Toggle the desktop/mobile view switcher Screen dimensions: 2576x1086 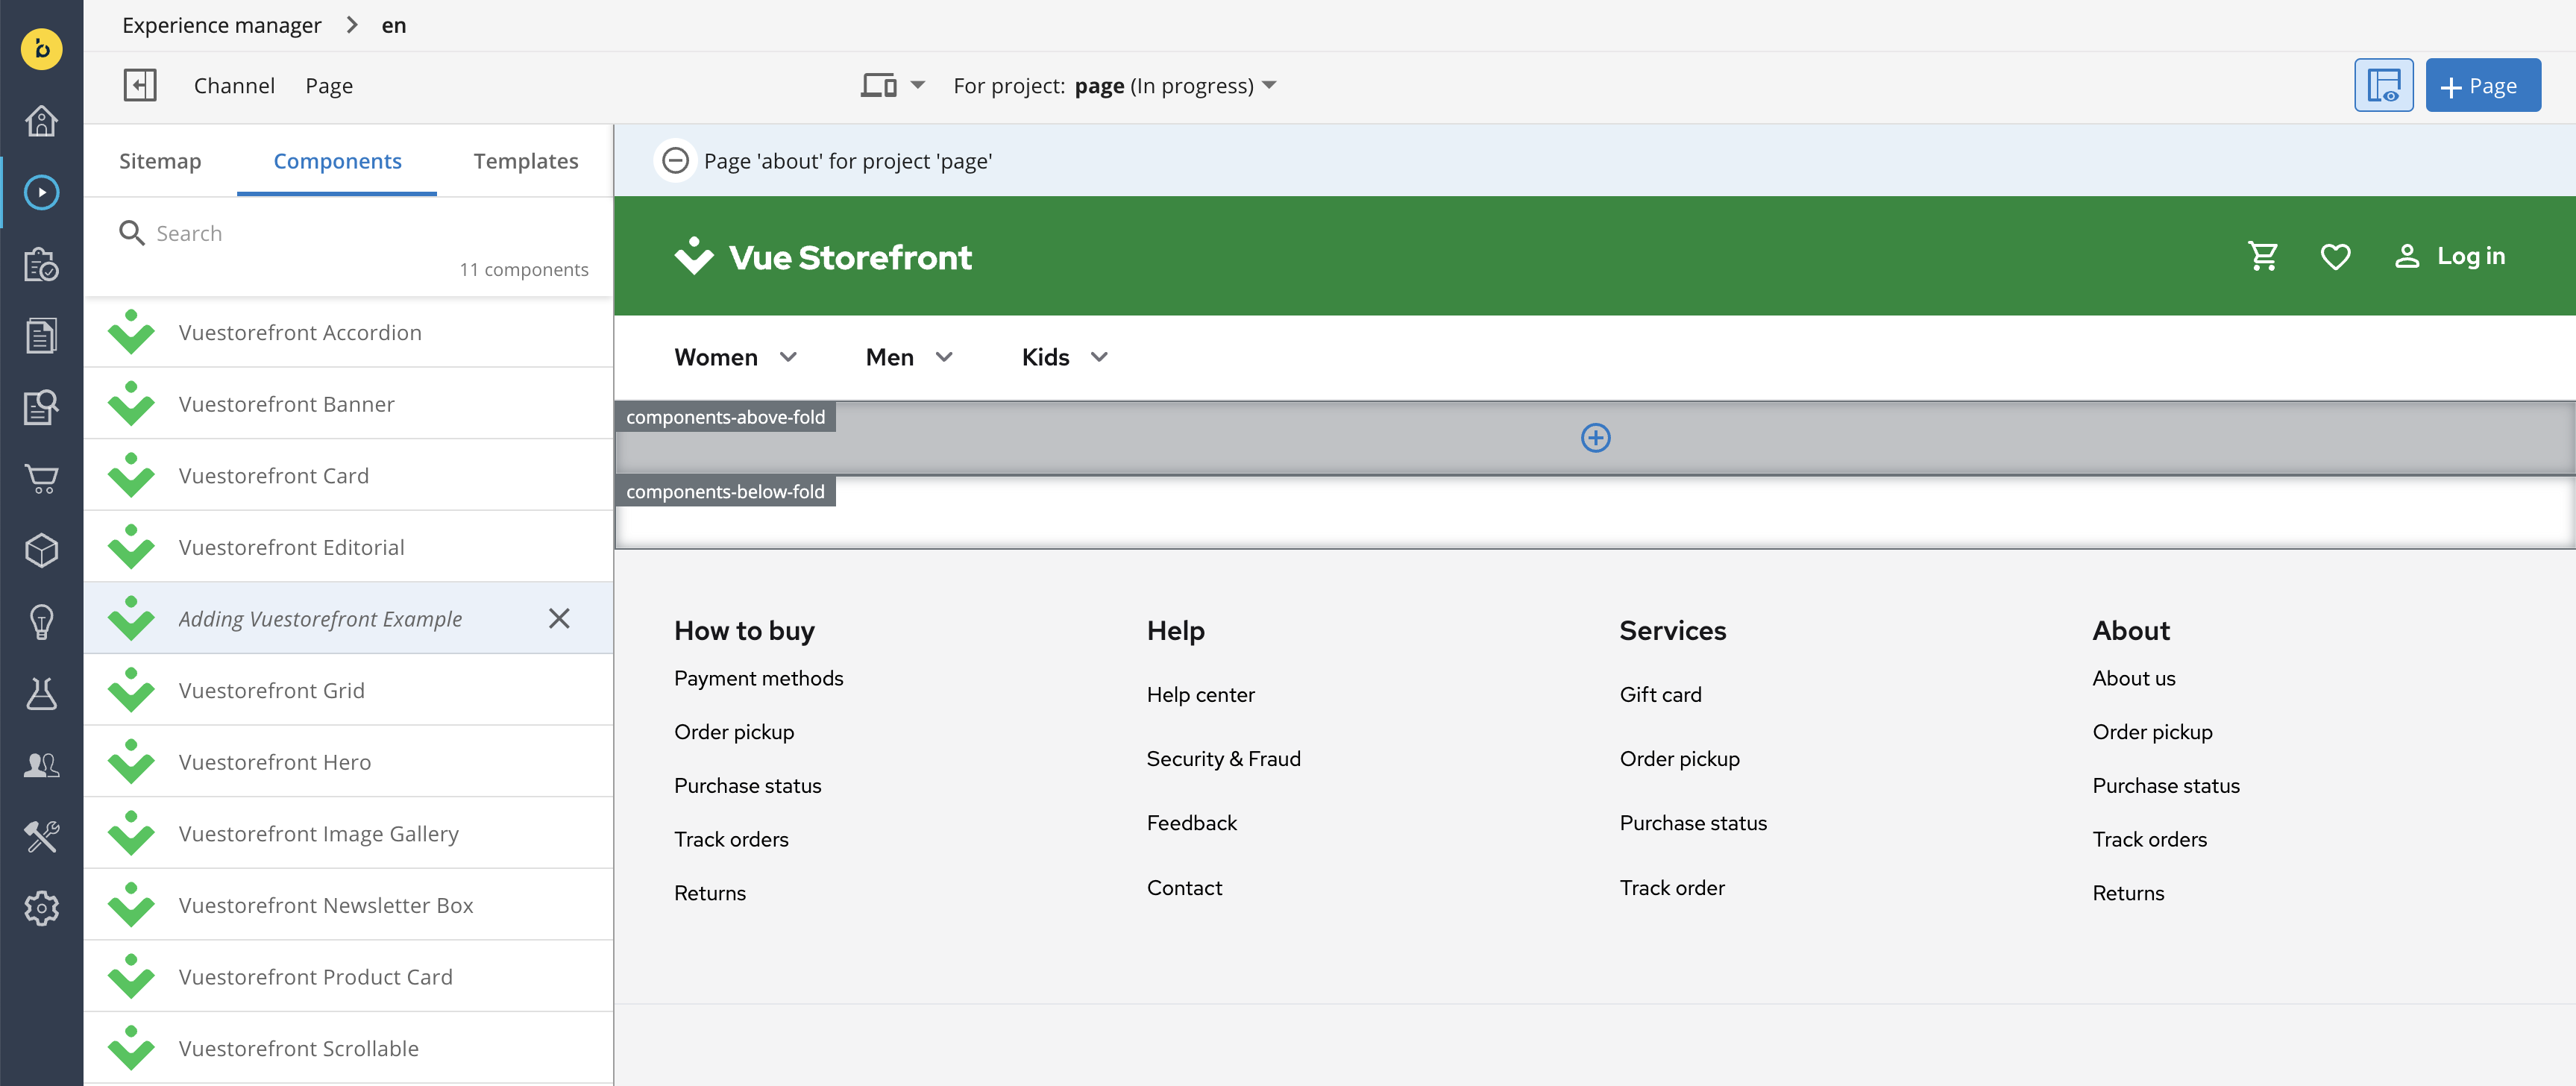tap(888, 84)
